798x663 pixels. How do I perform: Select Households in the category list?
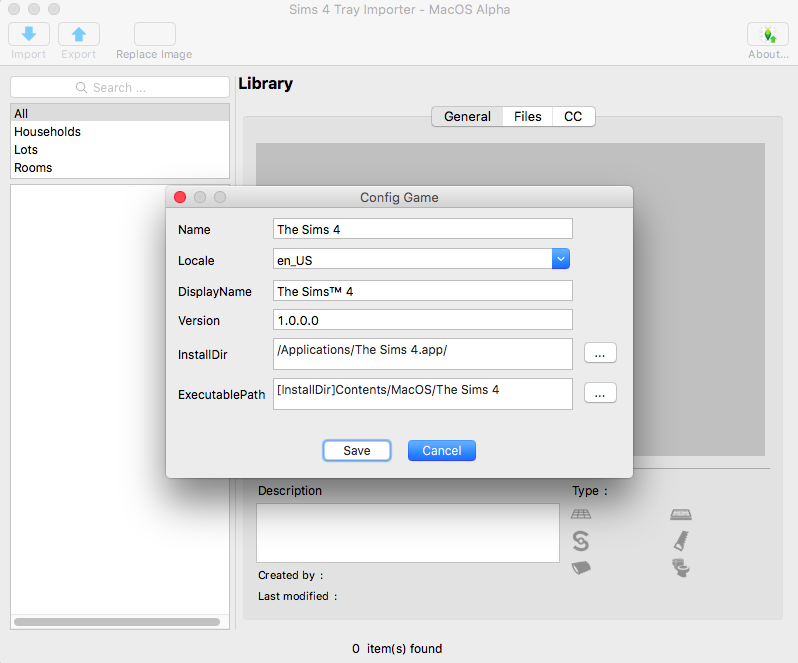point(120,131)
